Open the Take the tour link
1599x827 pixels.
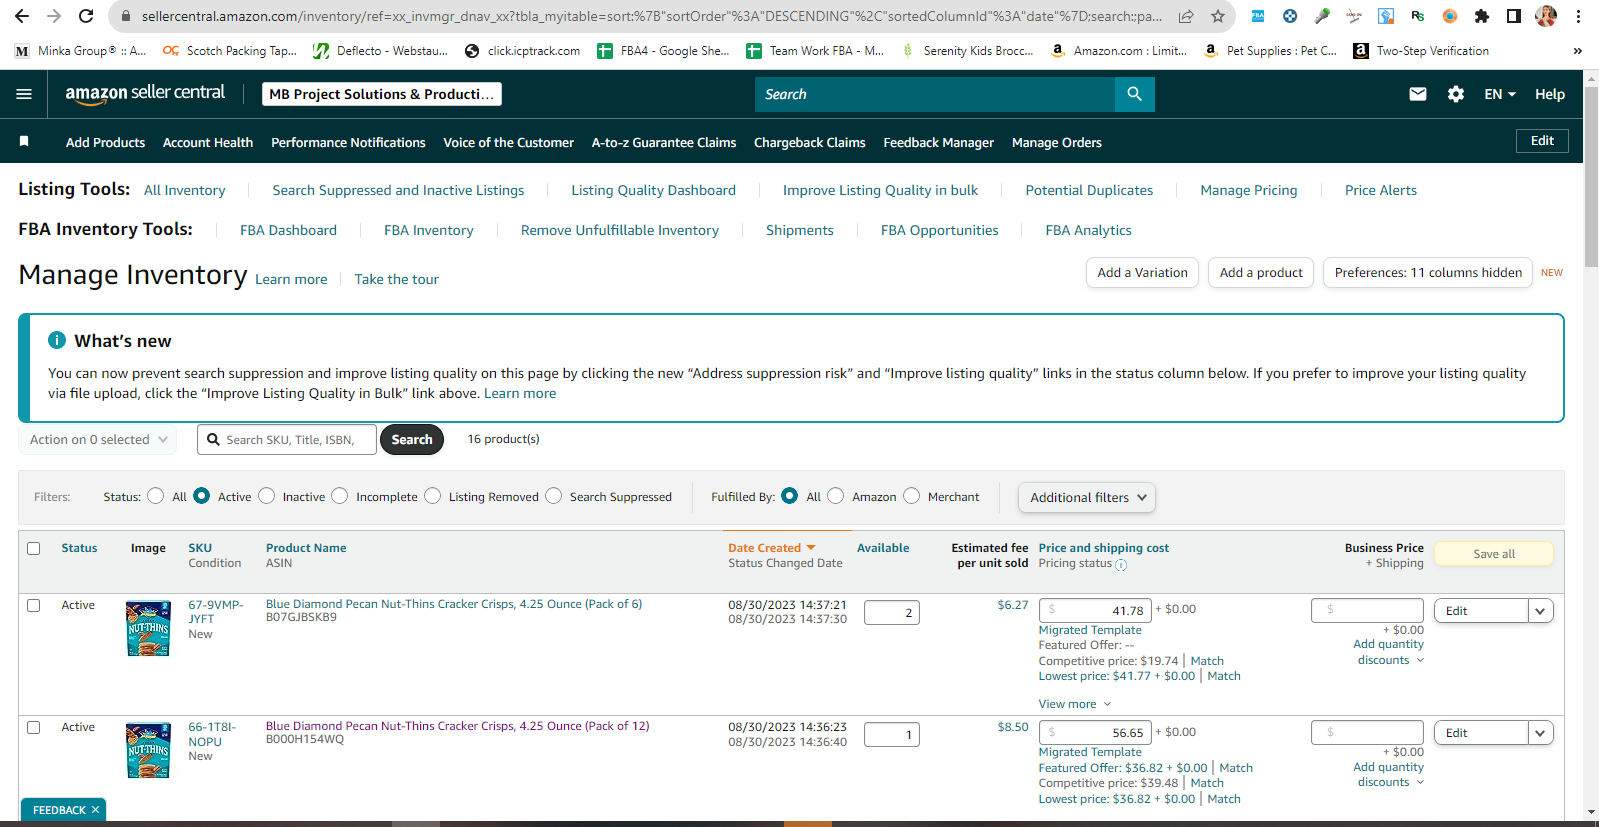coord(397,279)
